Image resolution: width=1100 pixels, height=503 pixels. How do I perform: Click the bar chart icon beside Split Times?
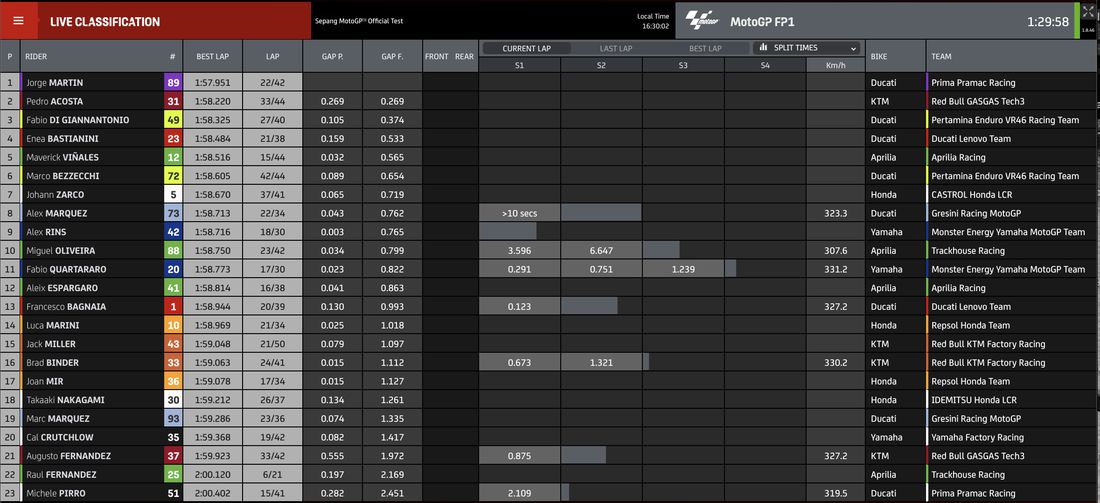[763, 48]
